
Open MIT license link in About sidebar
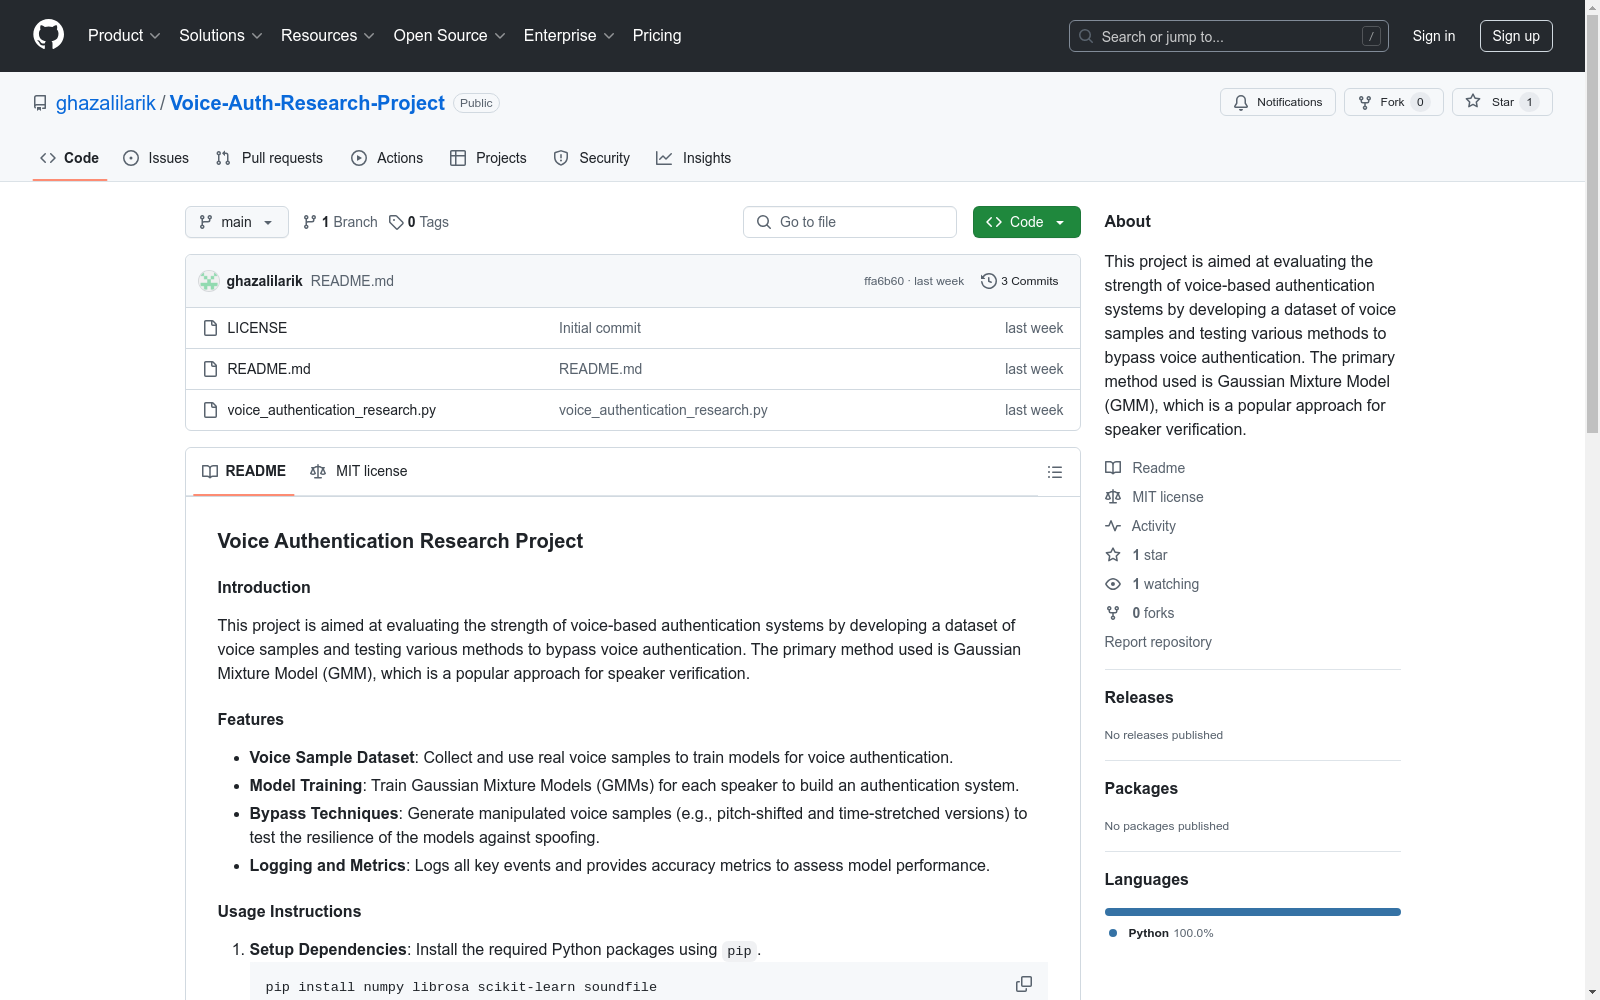[x=1154, y=497]
